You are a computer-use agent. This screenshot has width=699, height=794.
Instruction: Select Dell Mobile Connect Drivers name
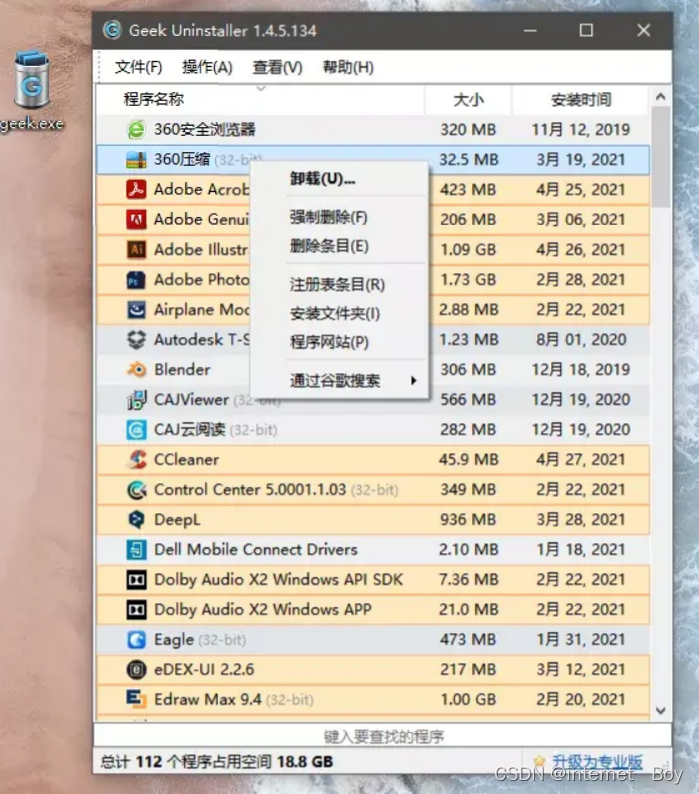pos(256,549)
